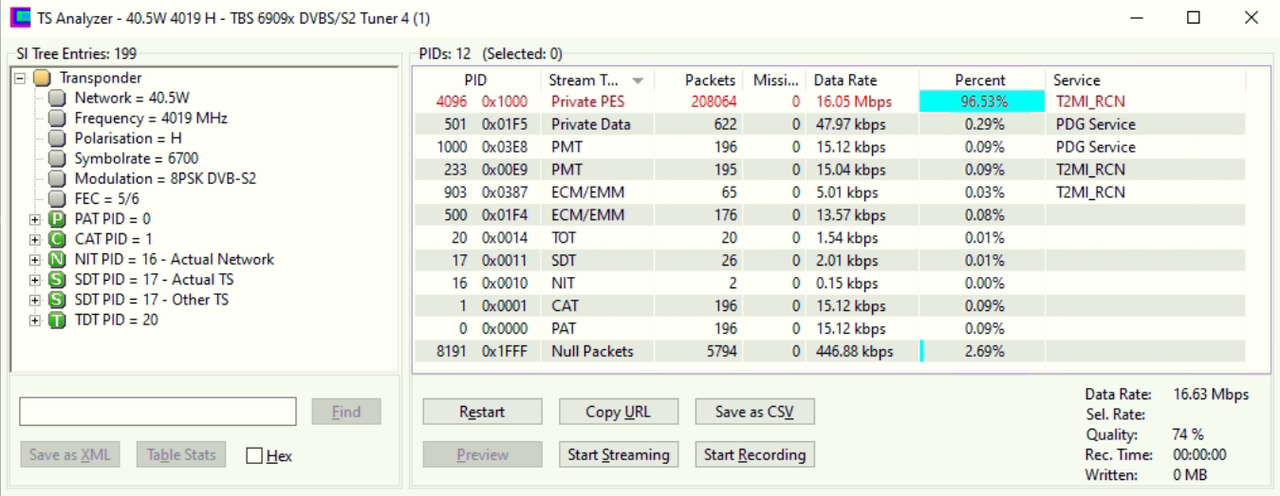Select the Null Packets row
This screenshot has width=1280, height=496.
coord(830,351)
